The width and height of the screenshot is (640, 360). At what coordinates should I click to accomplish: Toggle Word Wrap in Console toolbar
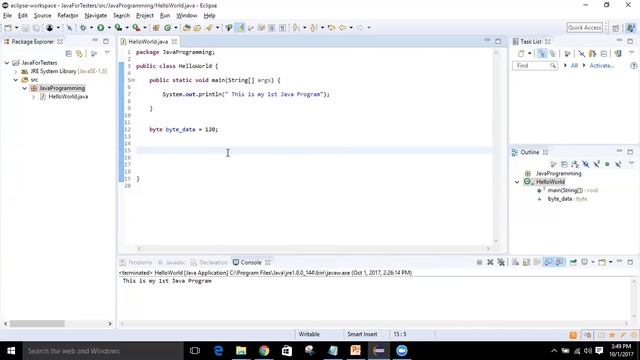pos(537,262)
